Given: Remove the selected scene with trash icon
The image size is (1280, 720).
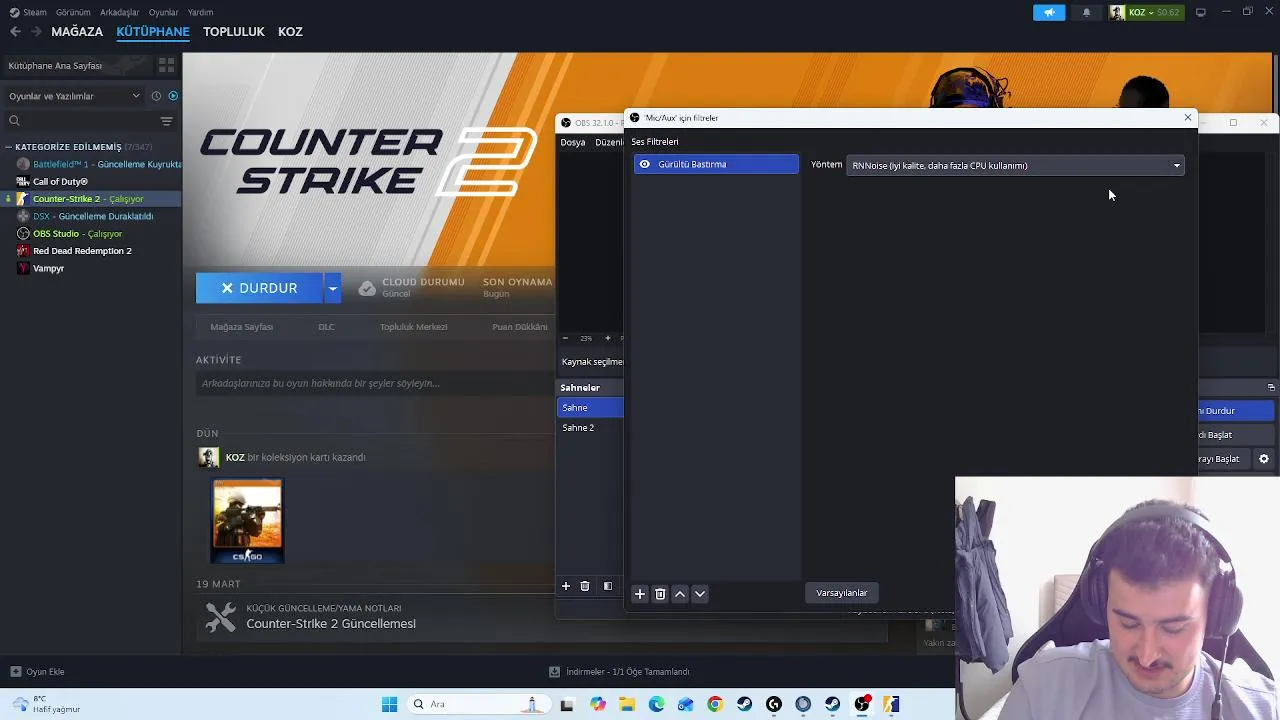Looking at the screenshot, I should [x=585, y=586].
